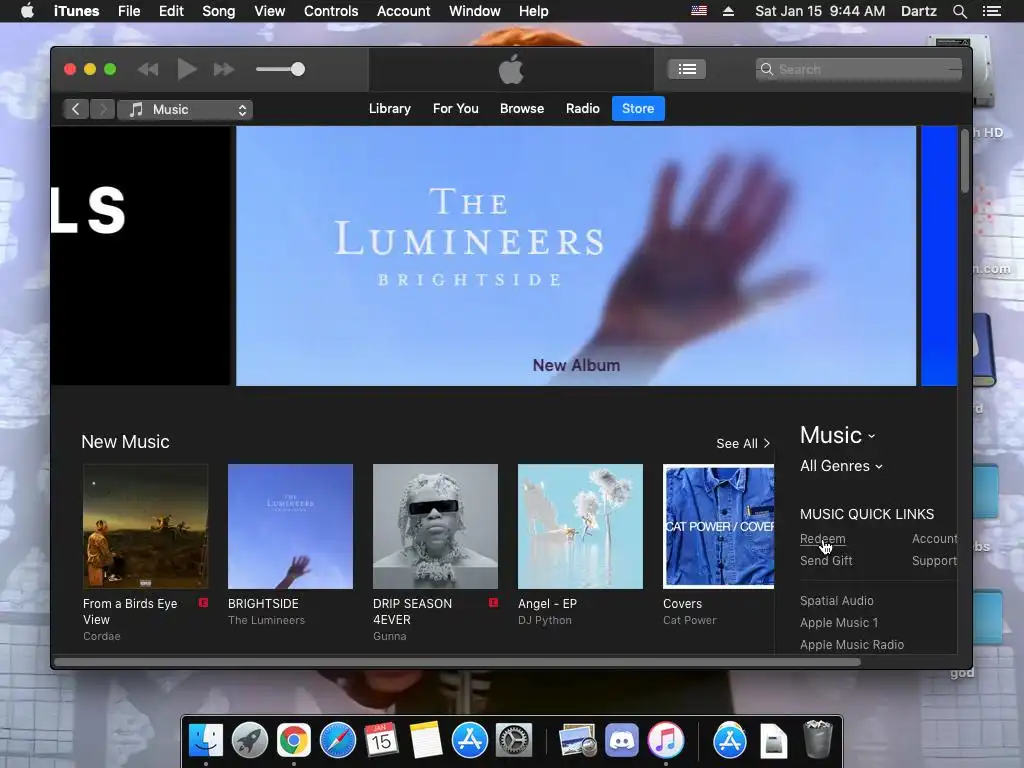1024x768 pixels.
Task: Open the Account menu in menu bar
Action: click(403, 11)
